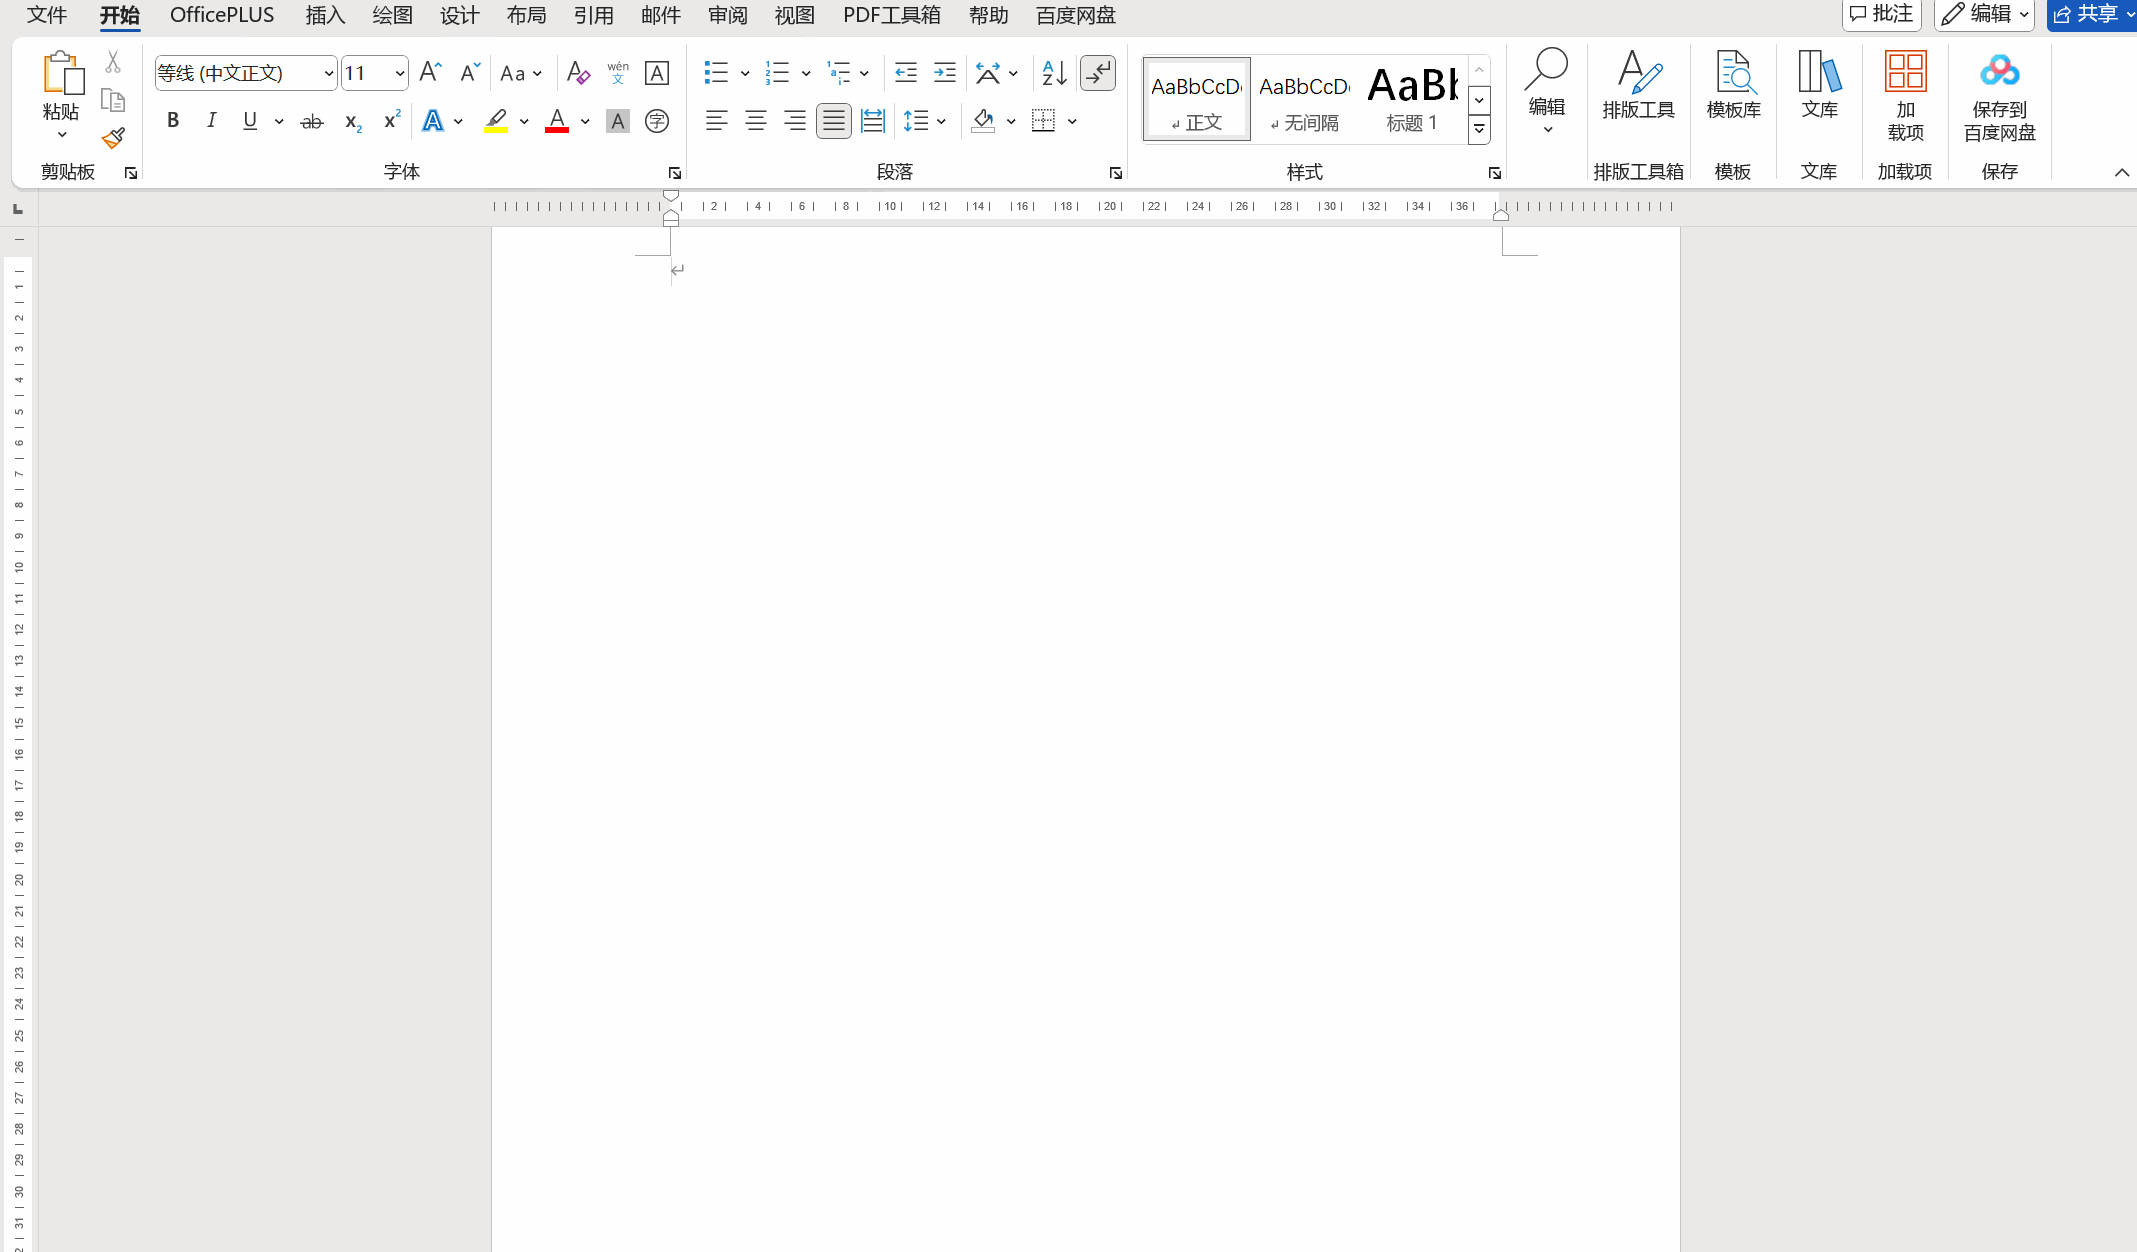Open the 排版工具 layout tool
The width and height of the screenshot is (2137, 1252).
click(1638, 86)
